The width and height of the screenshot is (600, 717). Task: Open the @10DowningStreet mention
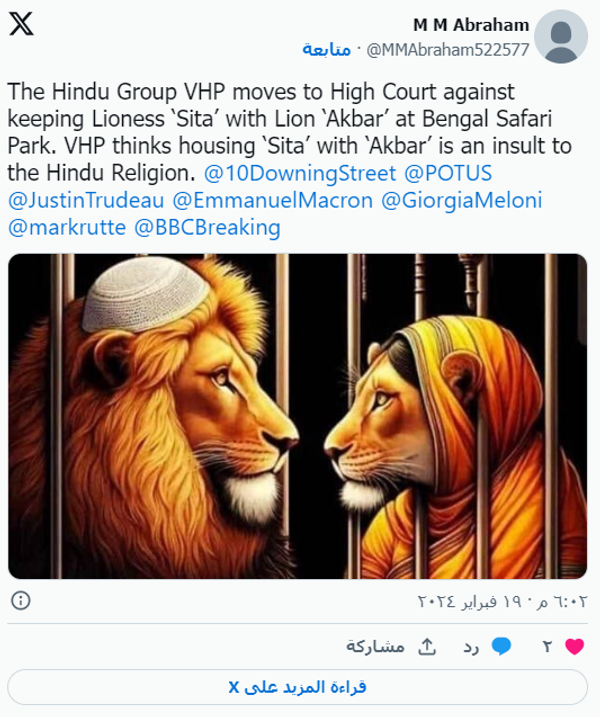[300, 173]
